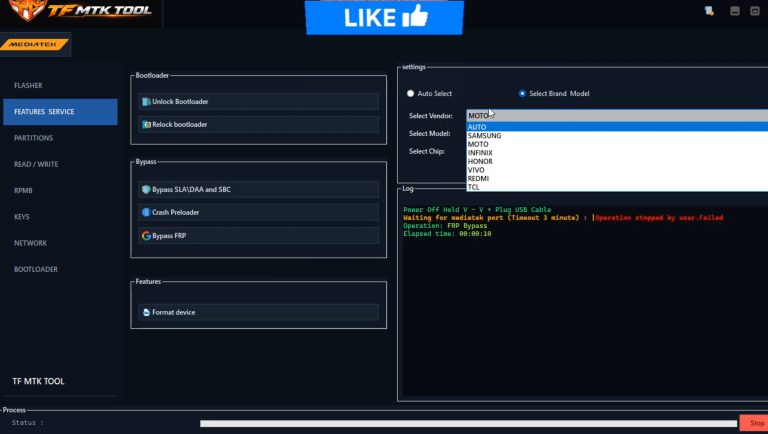Viewport: 768px width, 434px height.
Task: Click 'Power Off Hold V - V + Plug USB Cable' line
Action: pyautogui.click(x=477, y=210)
